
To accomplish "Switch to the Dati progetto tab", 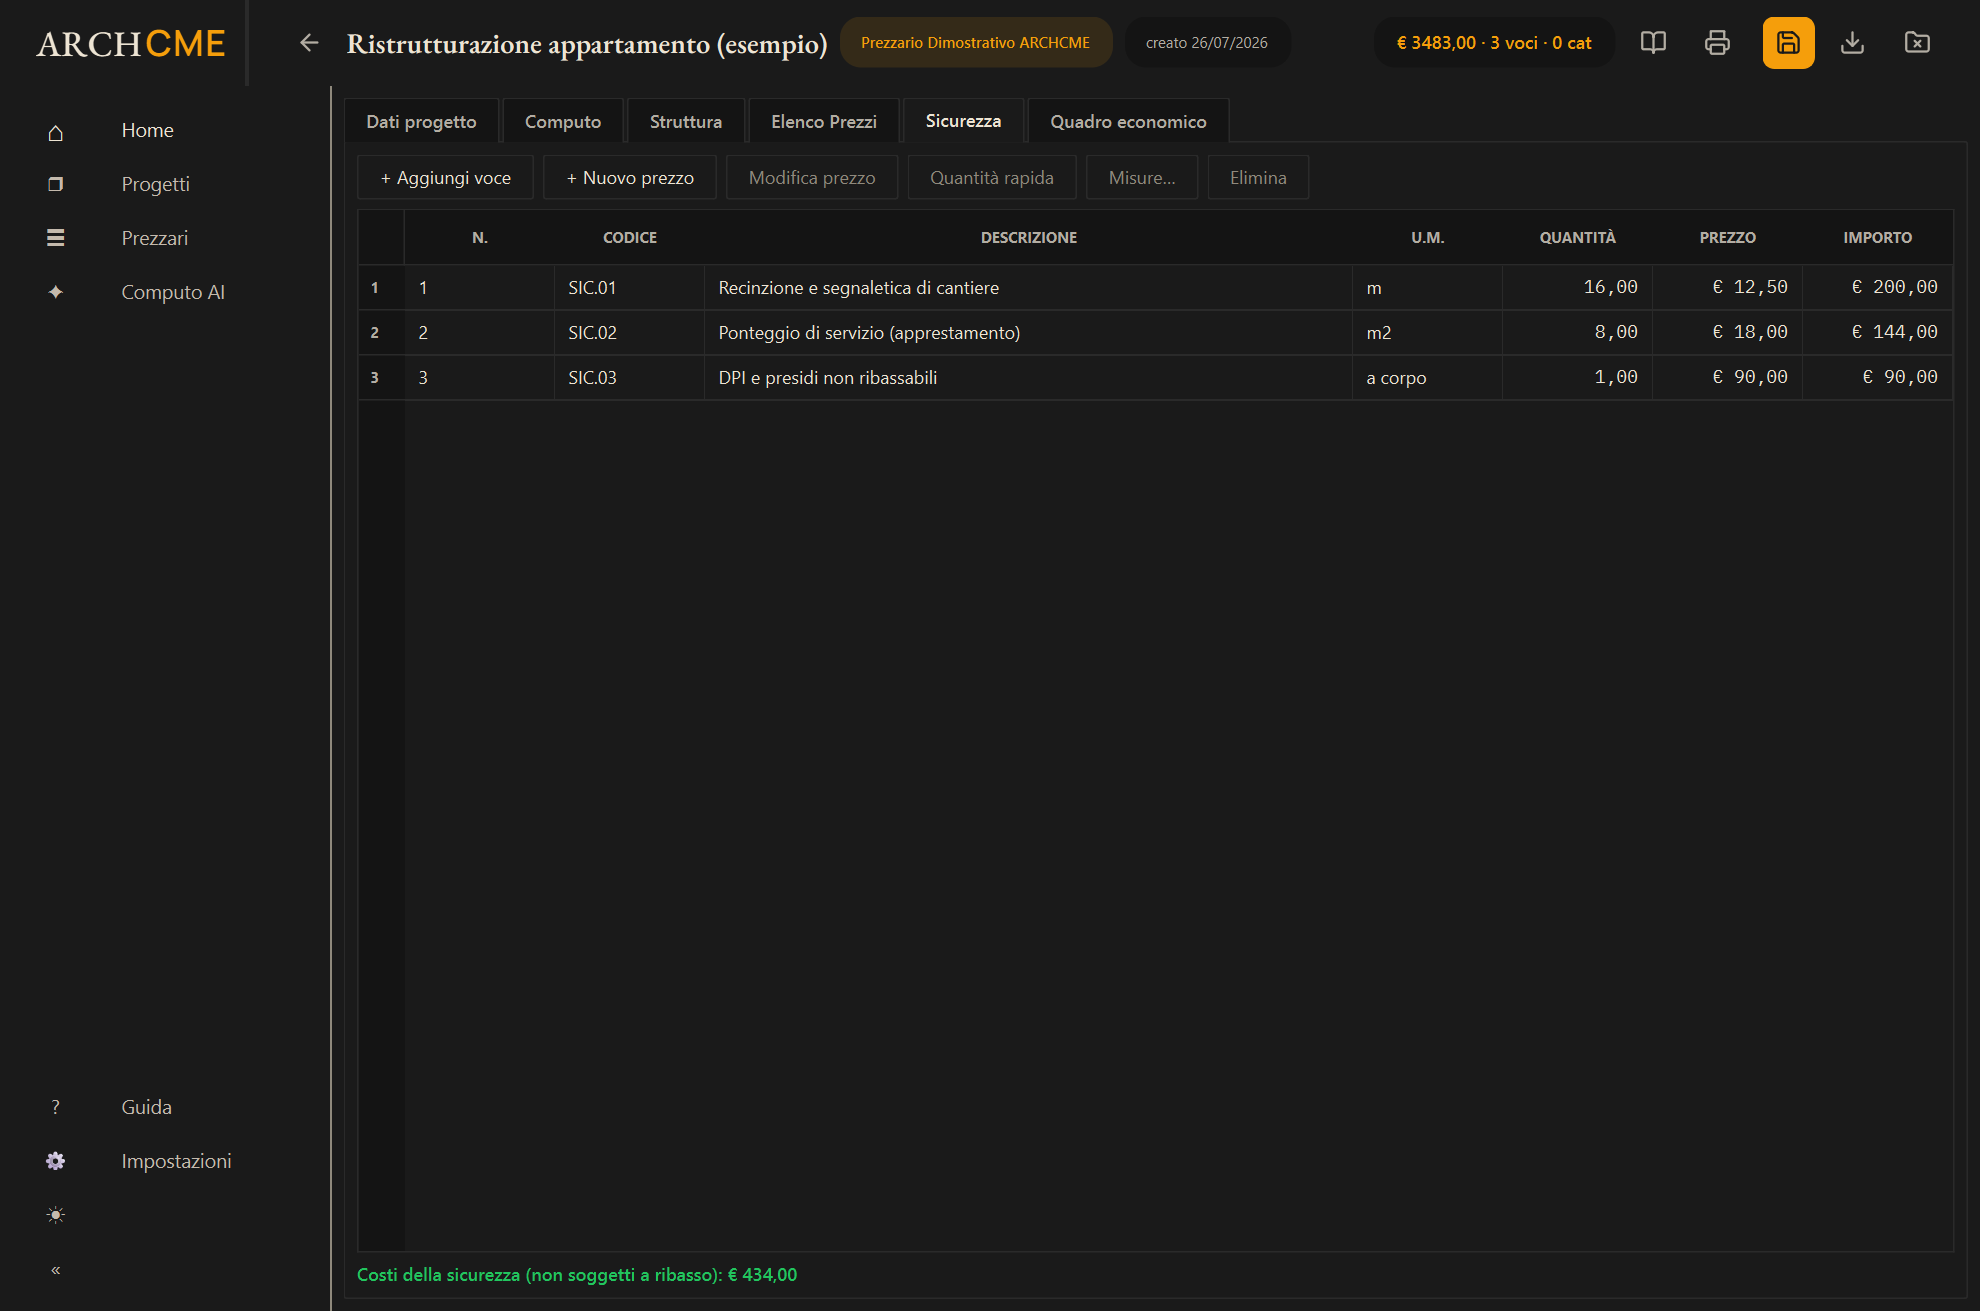I will click(x=421, y=122).
